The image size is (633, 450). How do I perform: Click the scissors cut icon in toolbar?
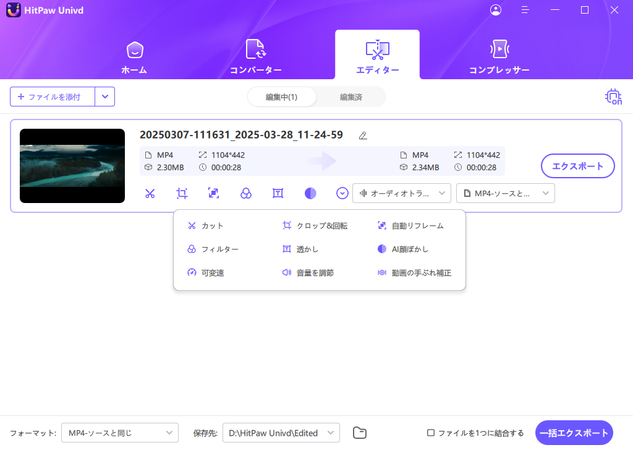coord(150,194)
